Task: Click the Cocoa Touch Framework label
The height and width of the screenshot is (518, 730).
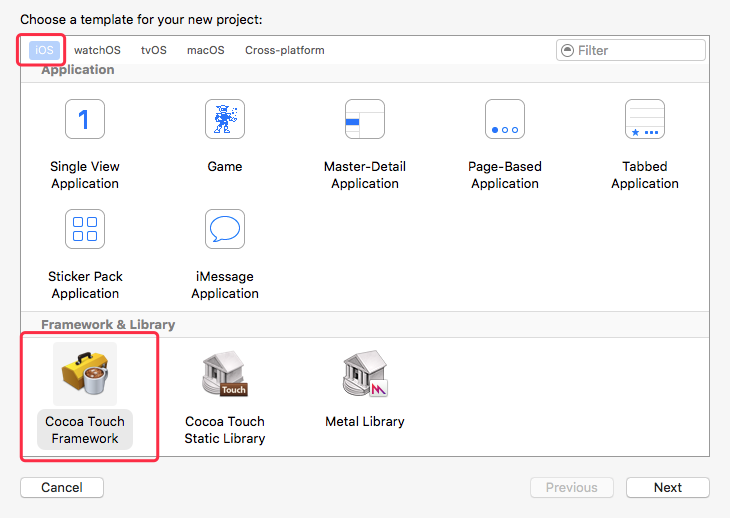Action: 85,430
